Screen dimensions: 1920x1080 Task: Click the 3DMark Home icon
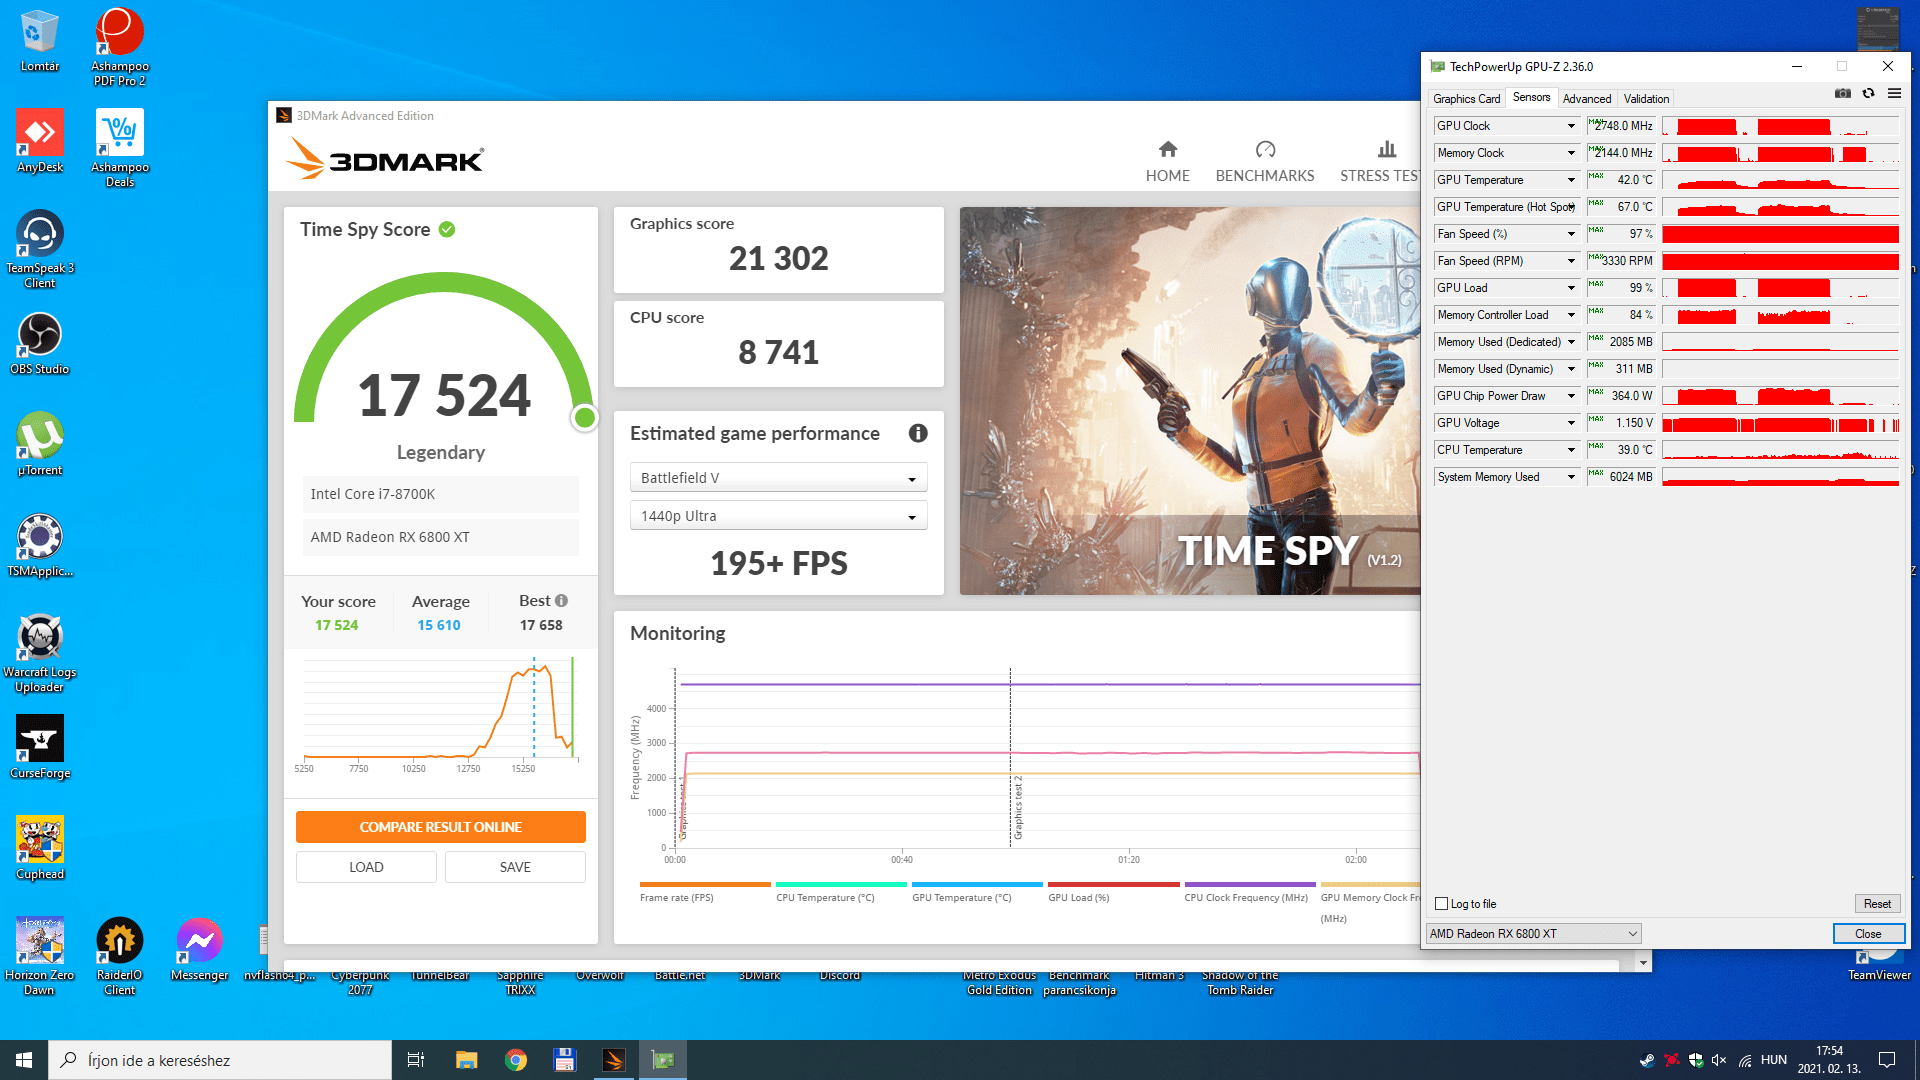(x=1167, y=150)
